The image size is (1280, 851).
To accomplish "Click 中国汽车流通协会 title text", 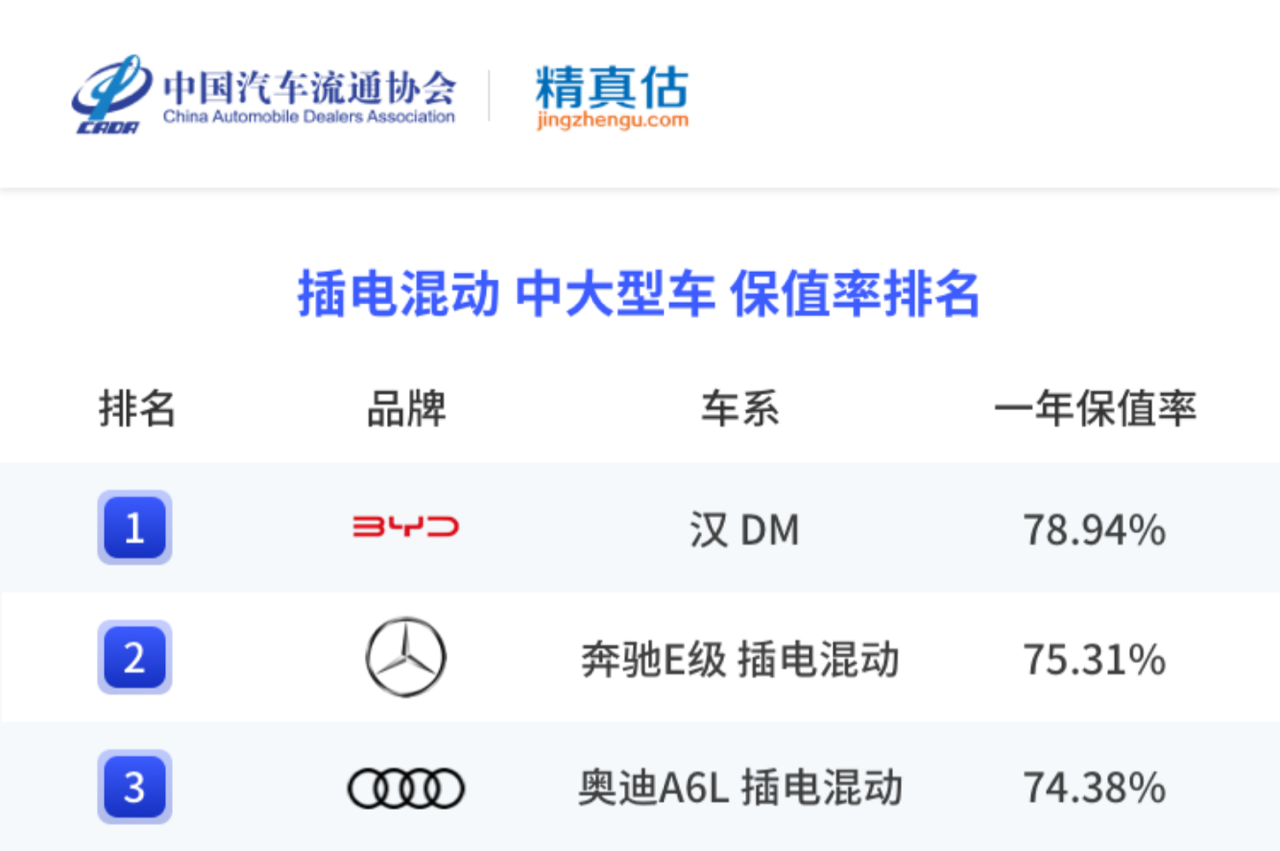I will click(309, 87).
